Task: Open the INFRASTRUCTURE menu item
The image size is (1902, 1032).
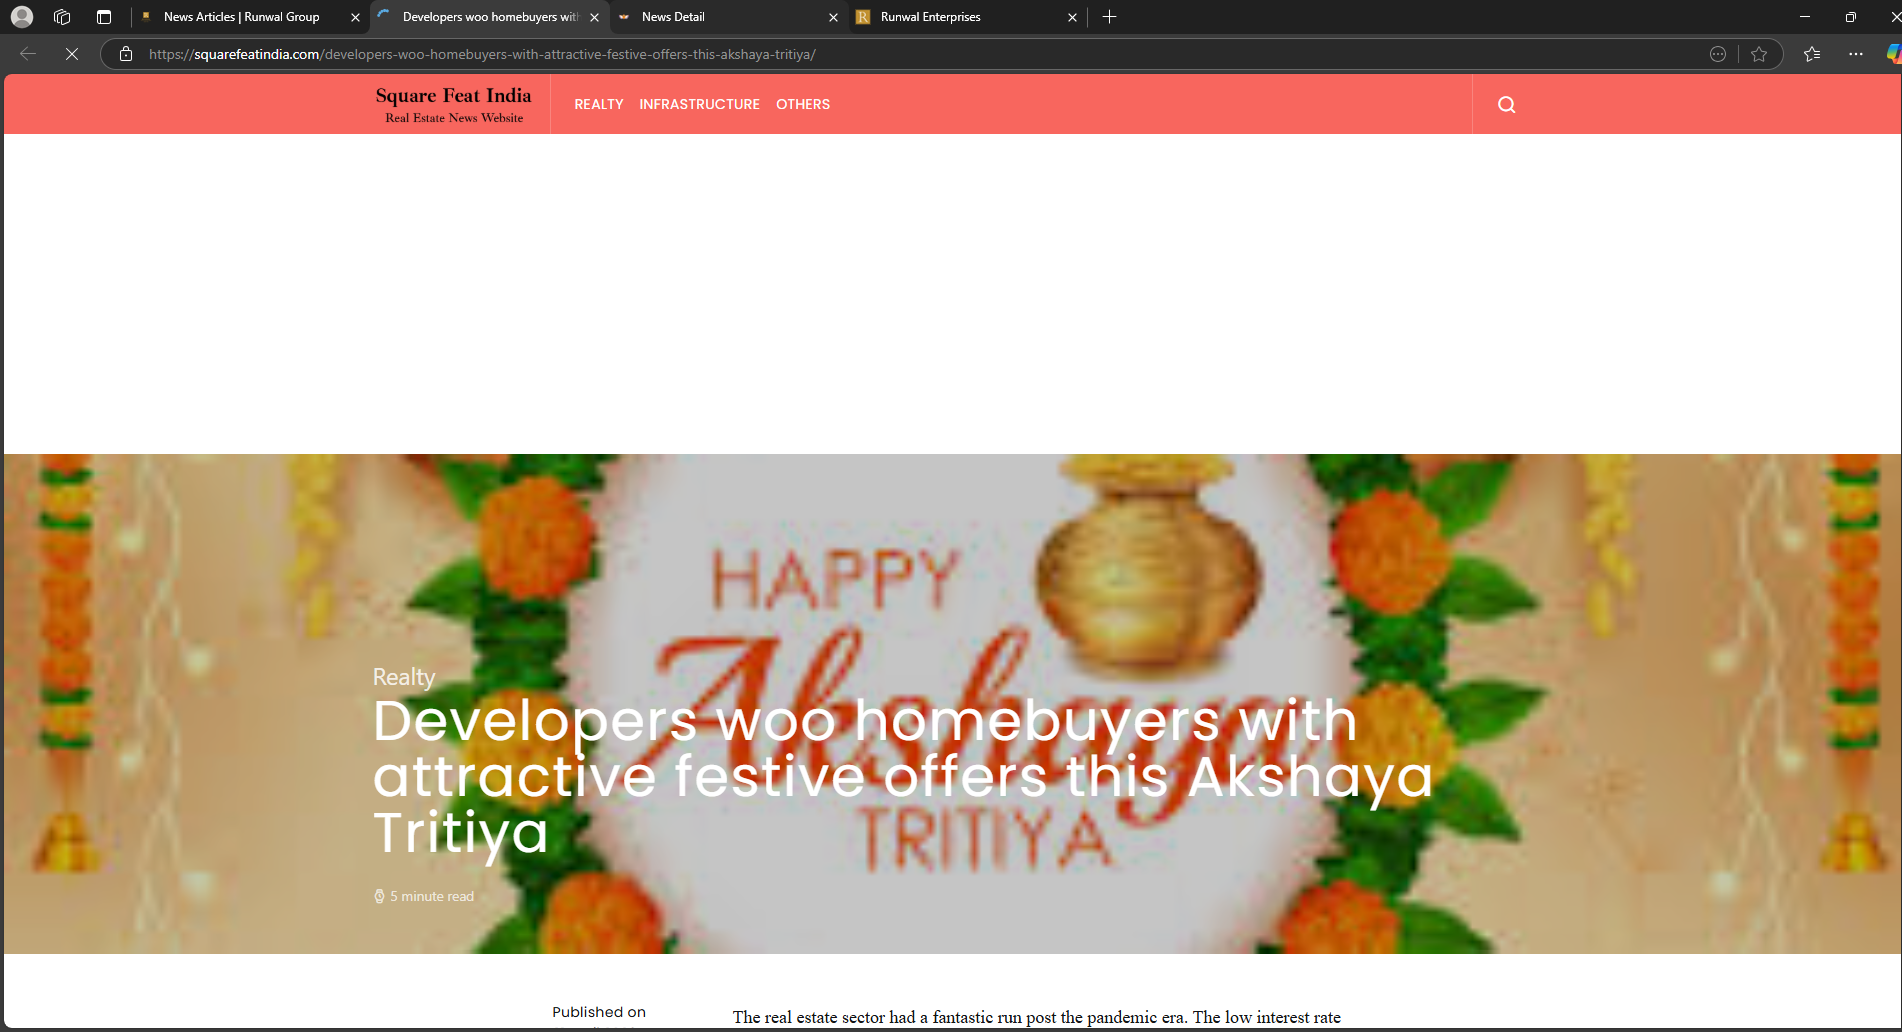Action: click(699, 105)
